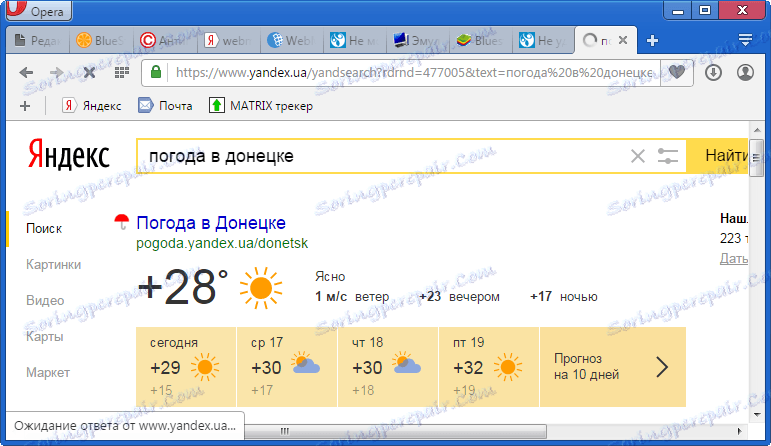Click the vertical scrollbar thumb
This screenshot has height=446, width=771.
757,157
